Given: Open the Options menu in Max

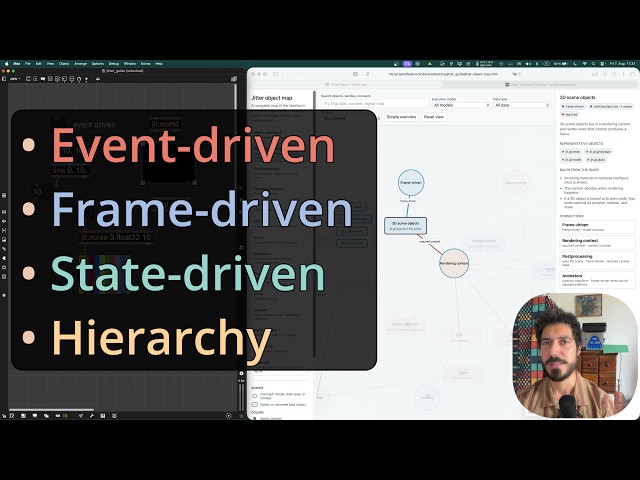Looking at the screenshot, I should click(x=98, y=64).
